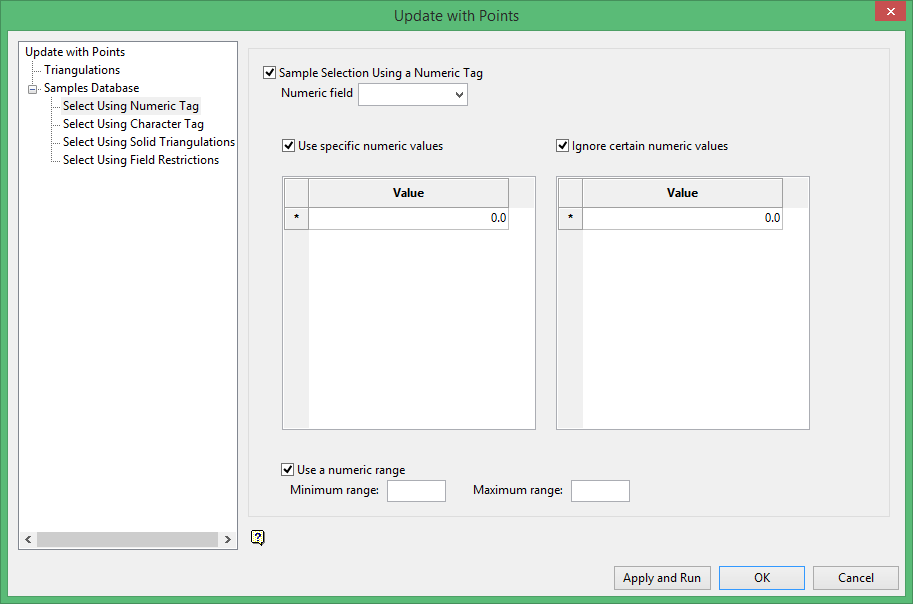Click the specific values table Value cell
This screenshot has width=913, height=604.
[408, 218]
